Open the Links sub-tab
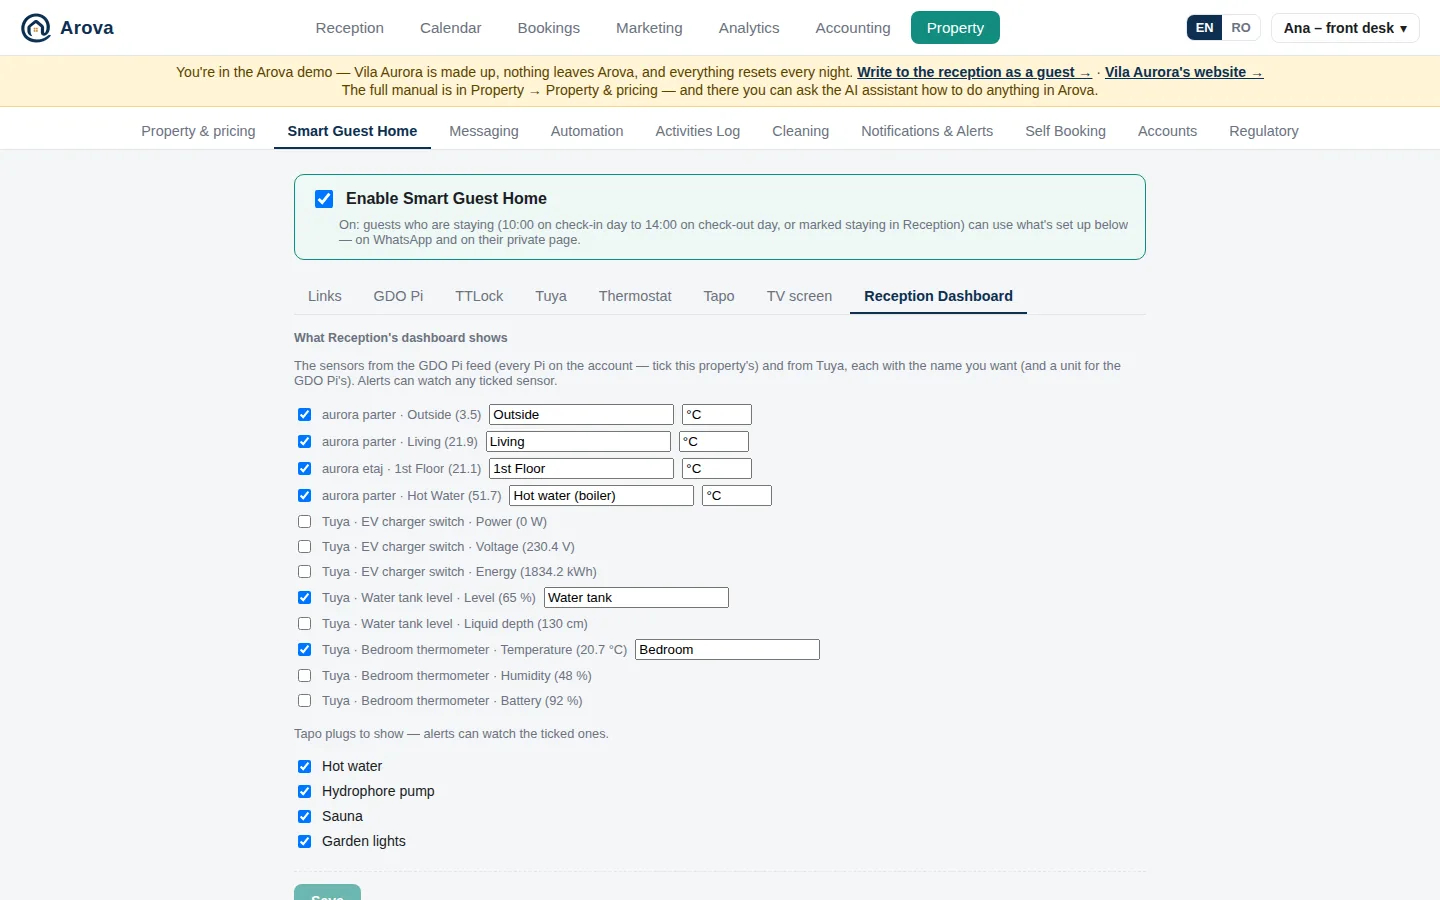The height and width of the screenshot is (900, 1440). click(325, 296)
